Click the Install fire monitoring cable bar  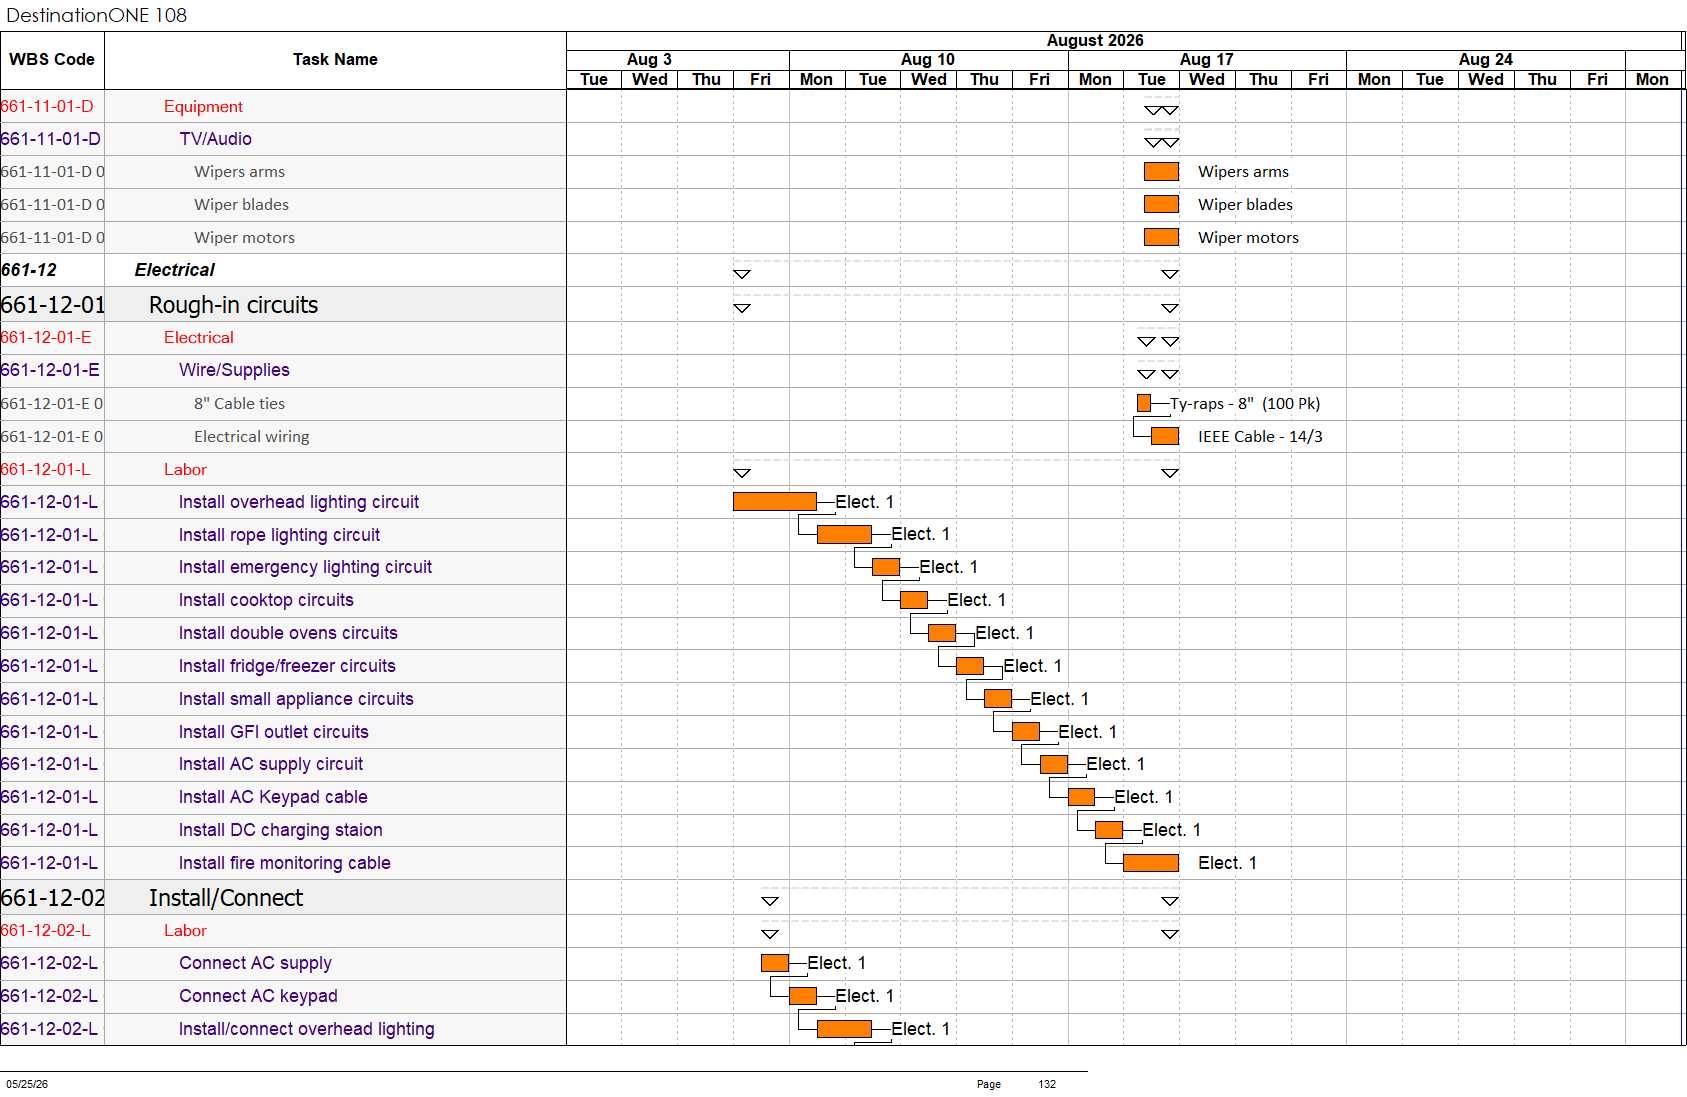pyautogui.click(x=1151, y=863)
